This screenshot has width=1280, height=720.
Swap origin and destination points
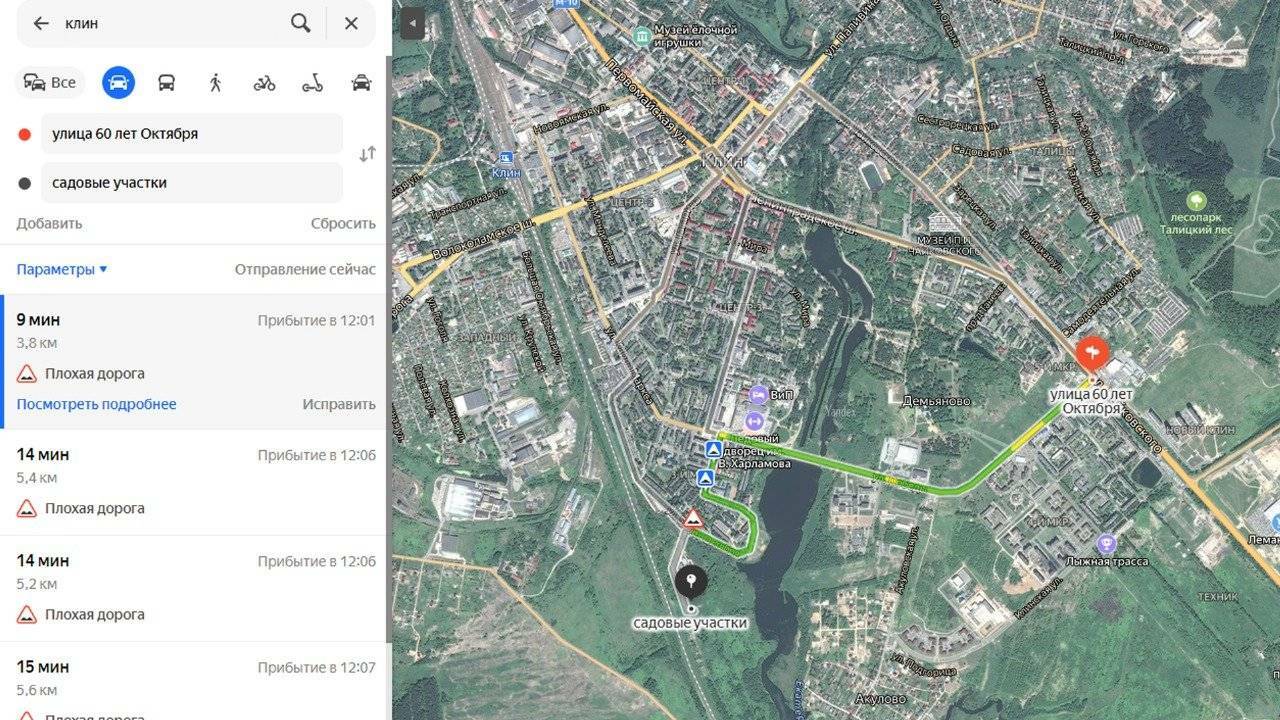(x=367, y=154)
